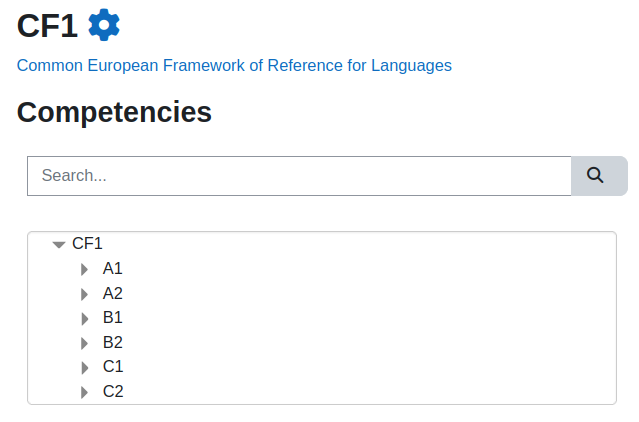Screen dimensions: 639x422
Task: Expand the B1 competency arrow
Action: point(84,319)
